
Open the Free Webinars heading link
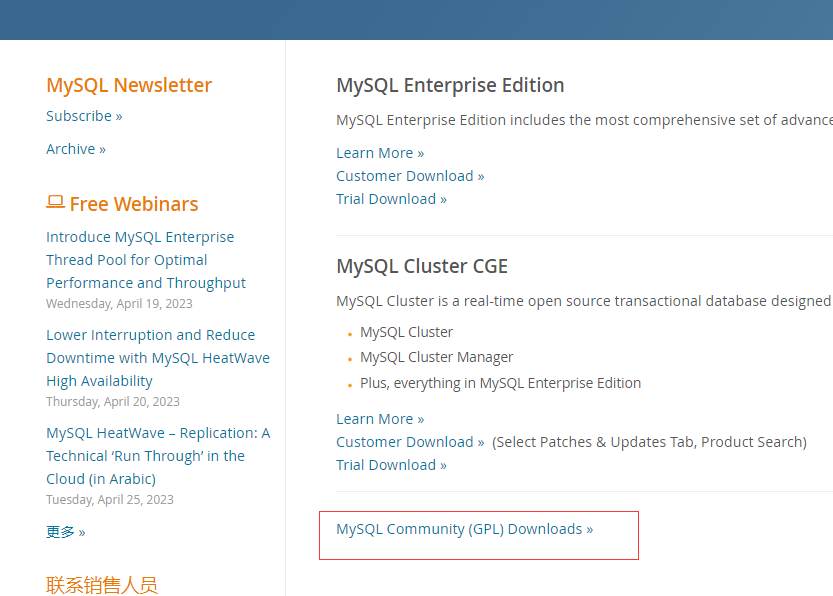[134, 204]
